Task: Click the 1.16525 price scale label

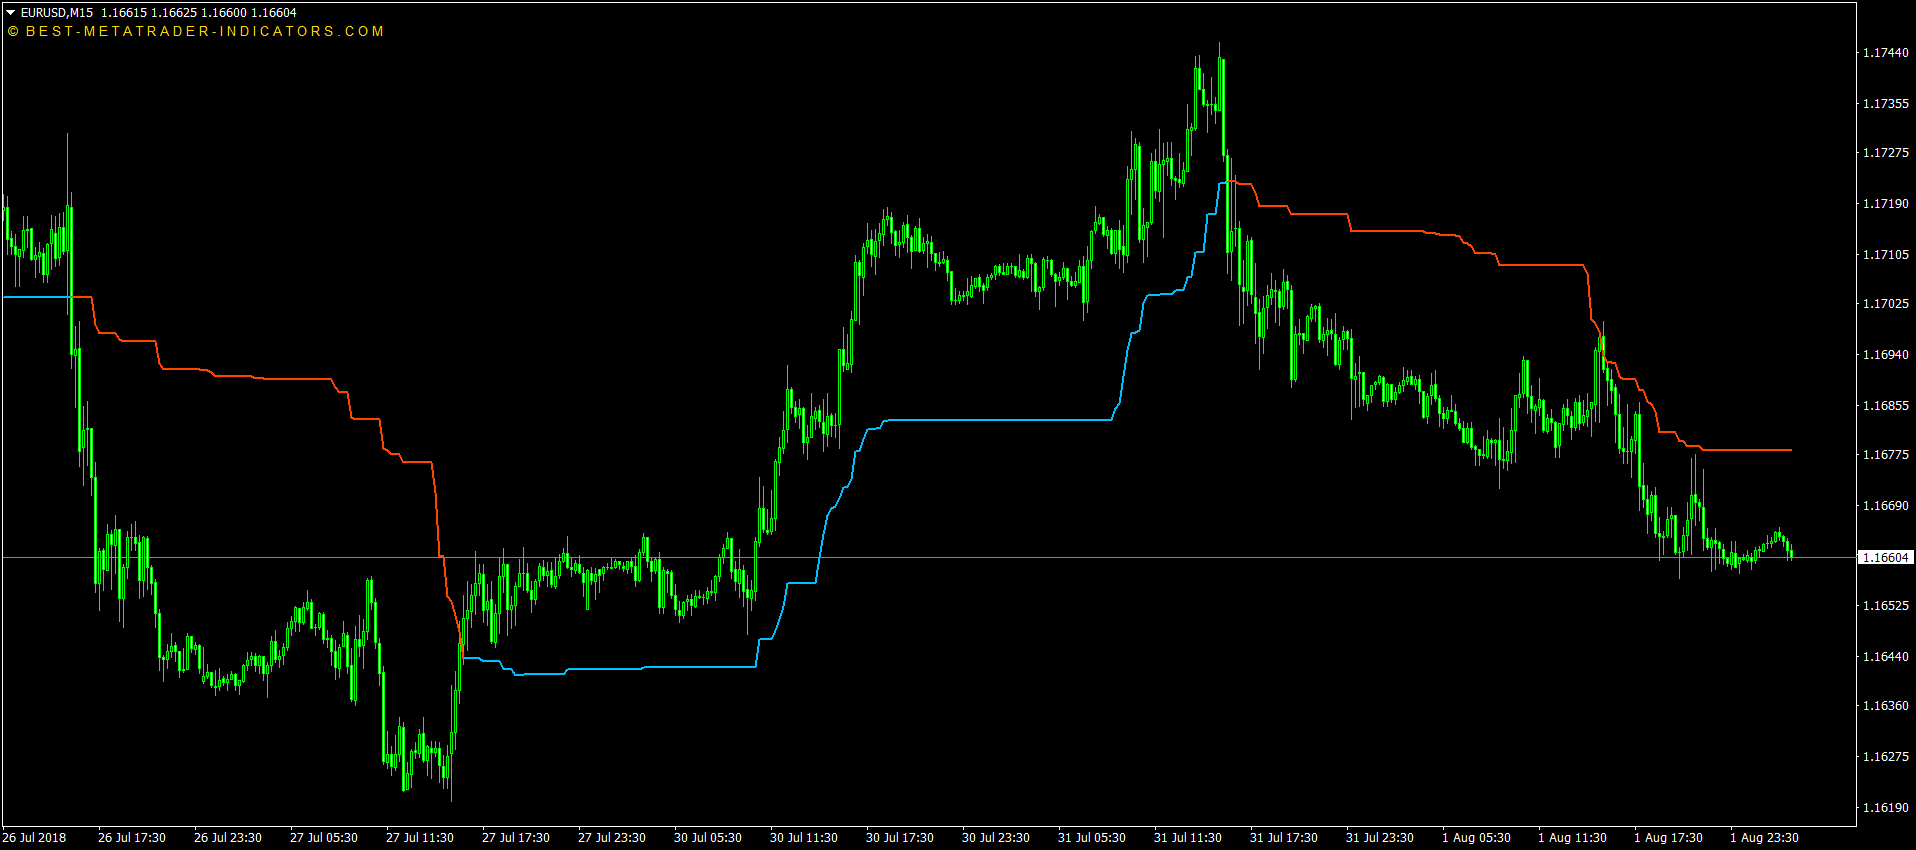Action: point(1885,606)
